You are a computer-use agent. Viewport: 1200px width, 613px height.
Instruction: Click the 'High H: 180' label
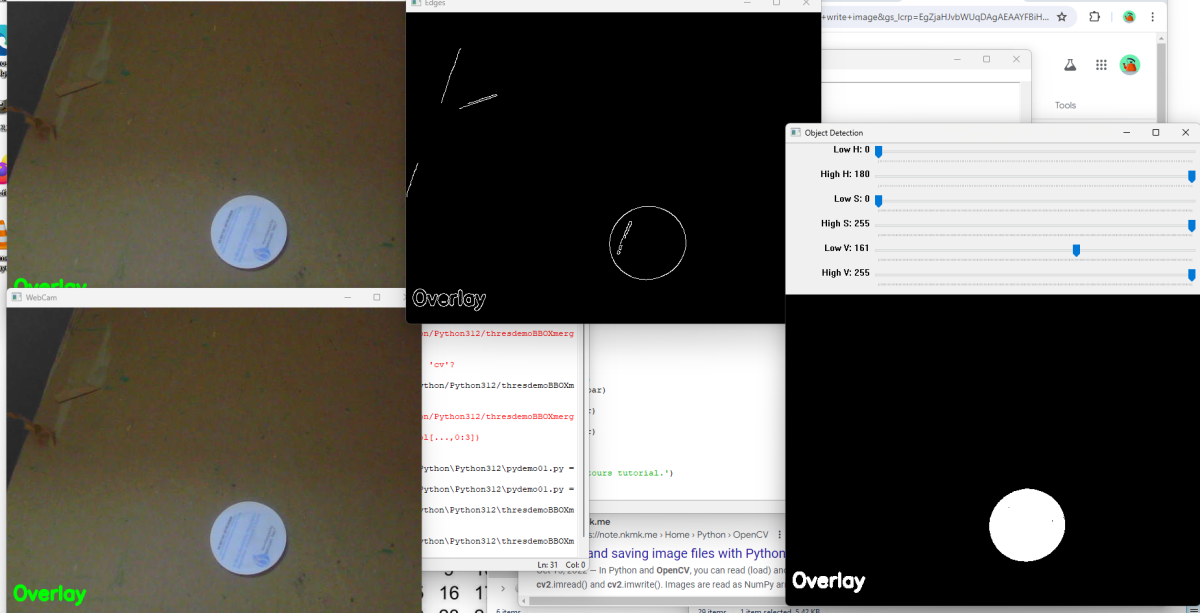[845, 174]
